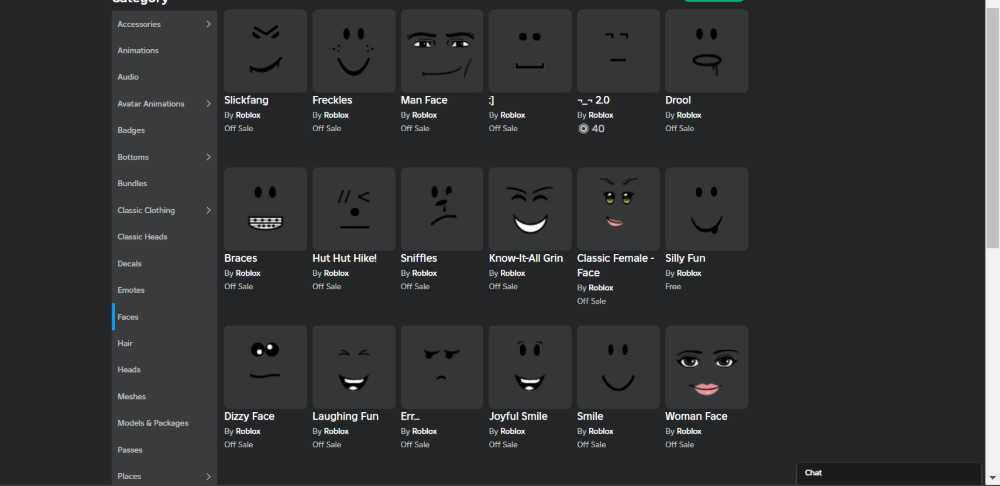Expand the Avatar Animations category arrow
The image size is (1000, 486).
(208, 103)
